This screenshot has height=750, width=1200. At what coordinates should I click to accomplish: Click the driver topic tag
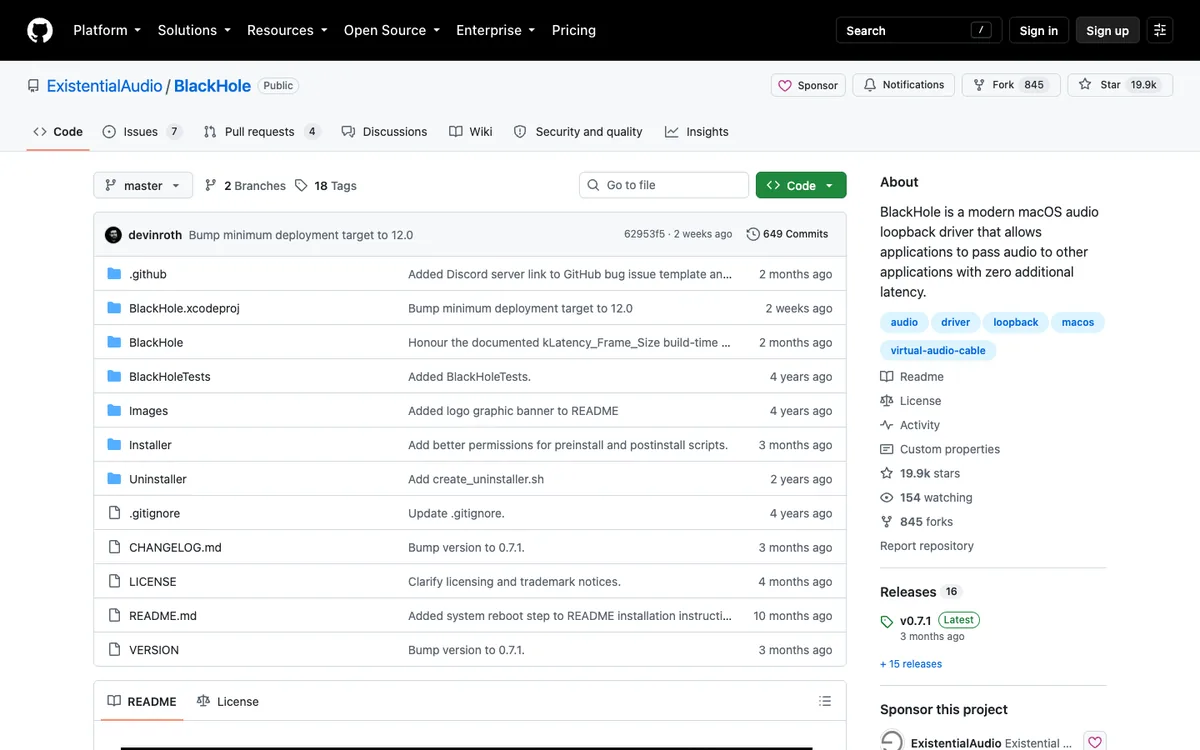[956, 322]
